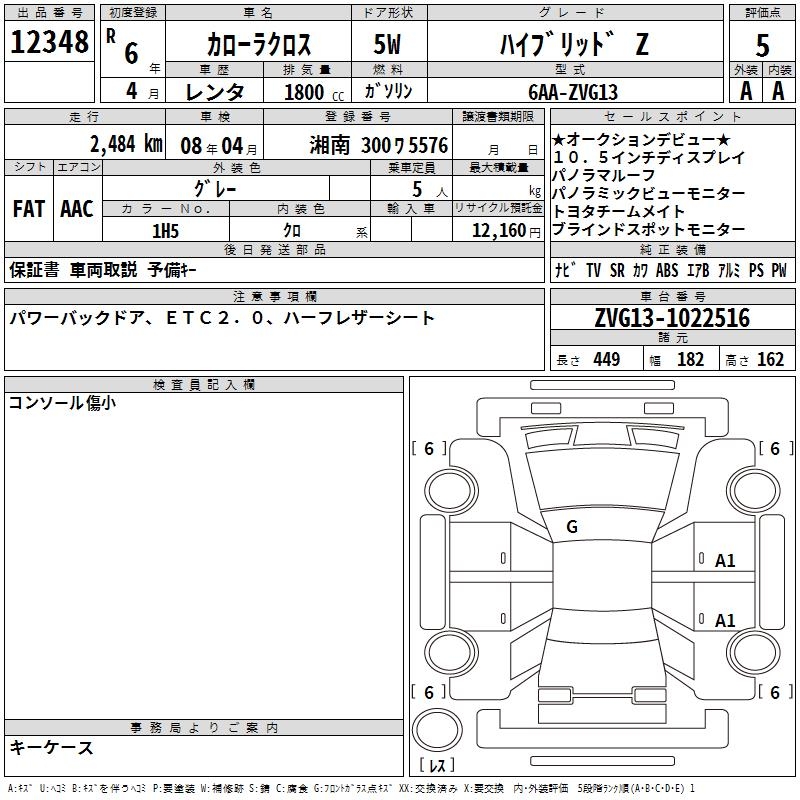
Task: Click the ブラインドスポットモニター line
Action: [x=649, y=230]
